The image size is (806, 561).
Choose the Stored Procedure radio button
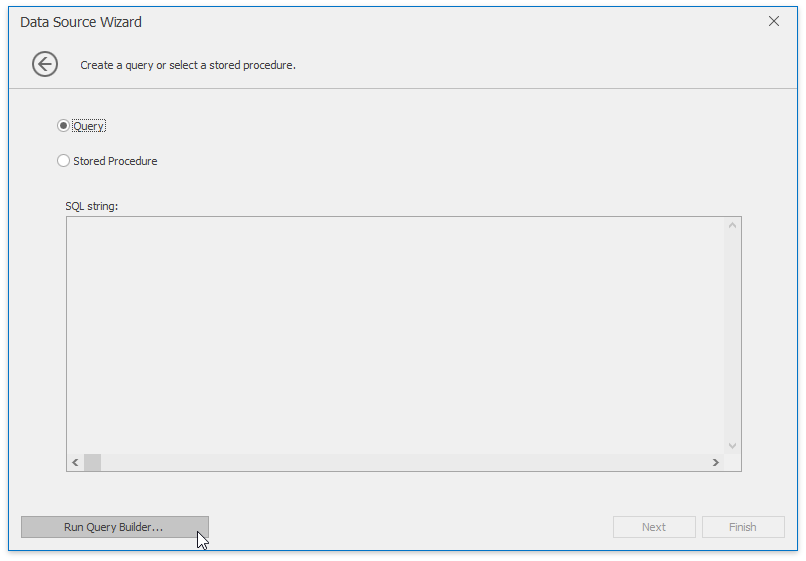(x=63, y=161)
